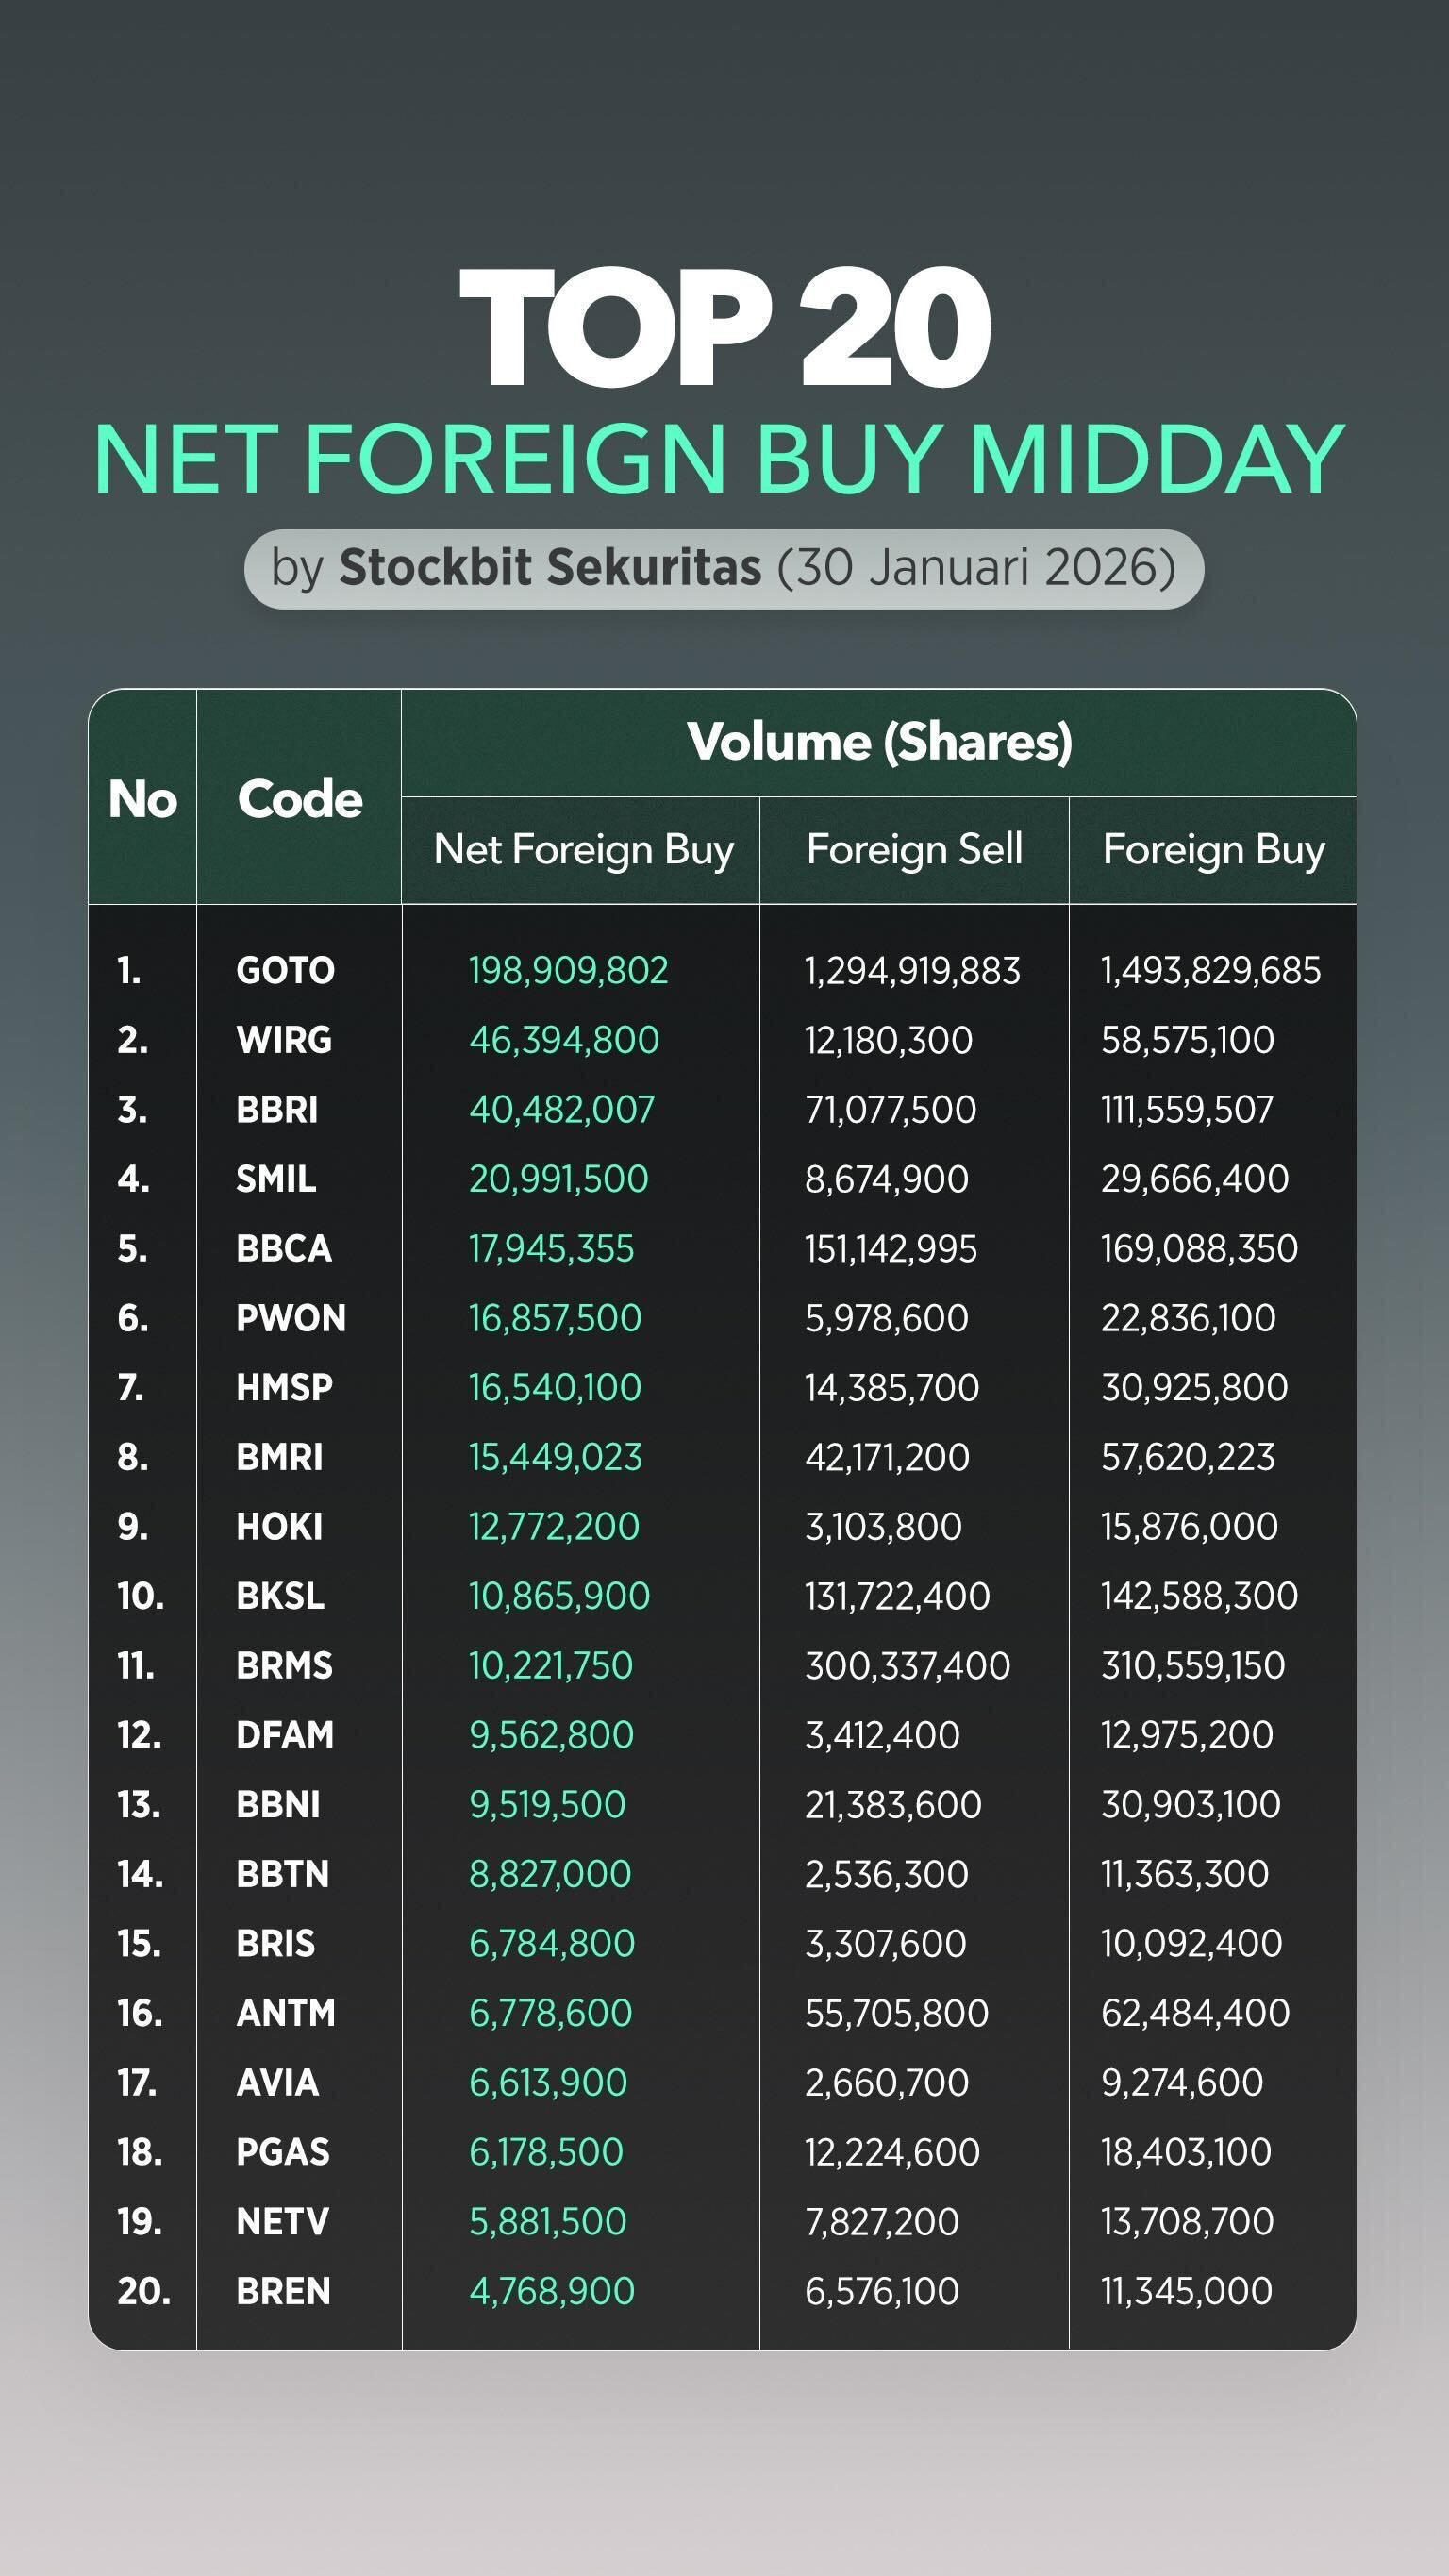Click the TOP 20 title text
The height and width of the screenshot is (2576, 1449).
724,328
